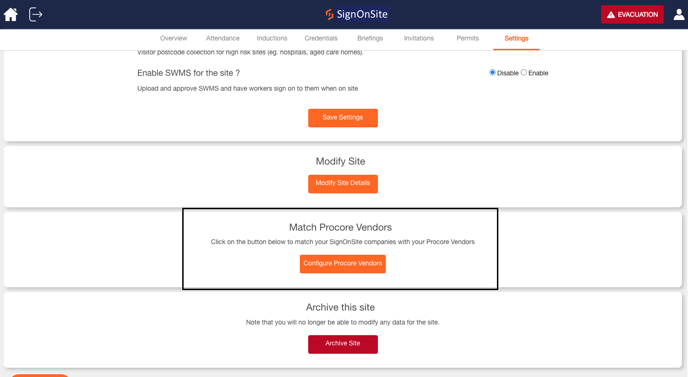Go to the home page icon
Viewport: 688px width, 377px height.
click(11, 14)
